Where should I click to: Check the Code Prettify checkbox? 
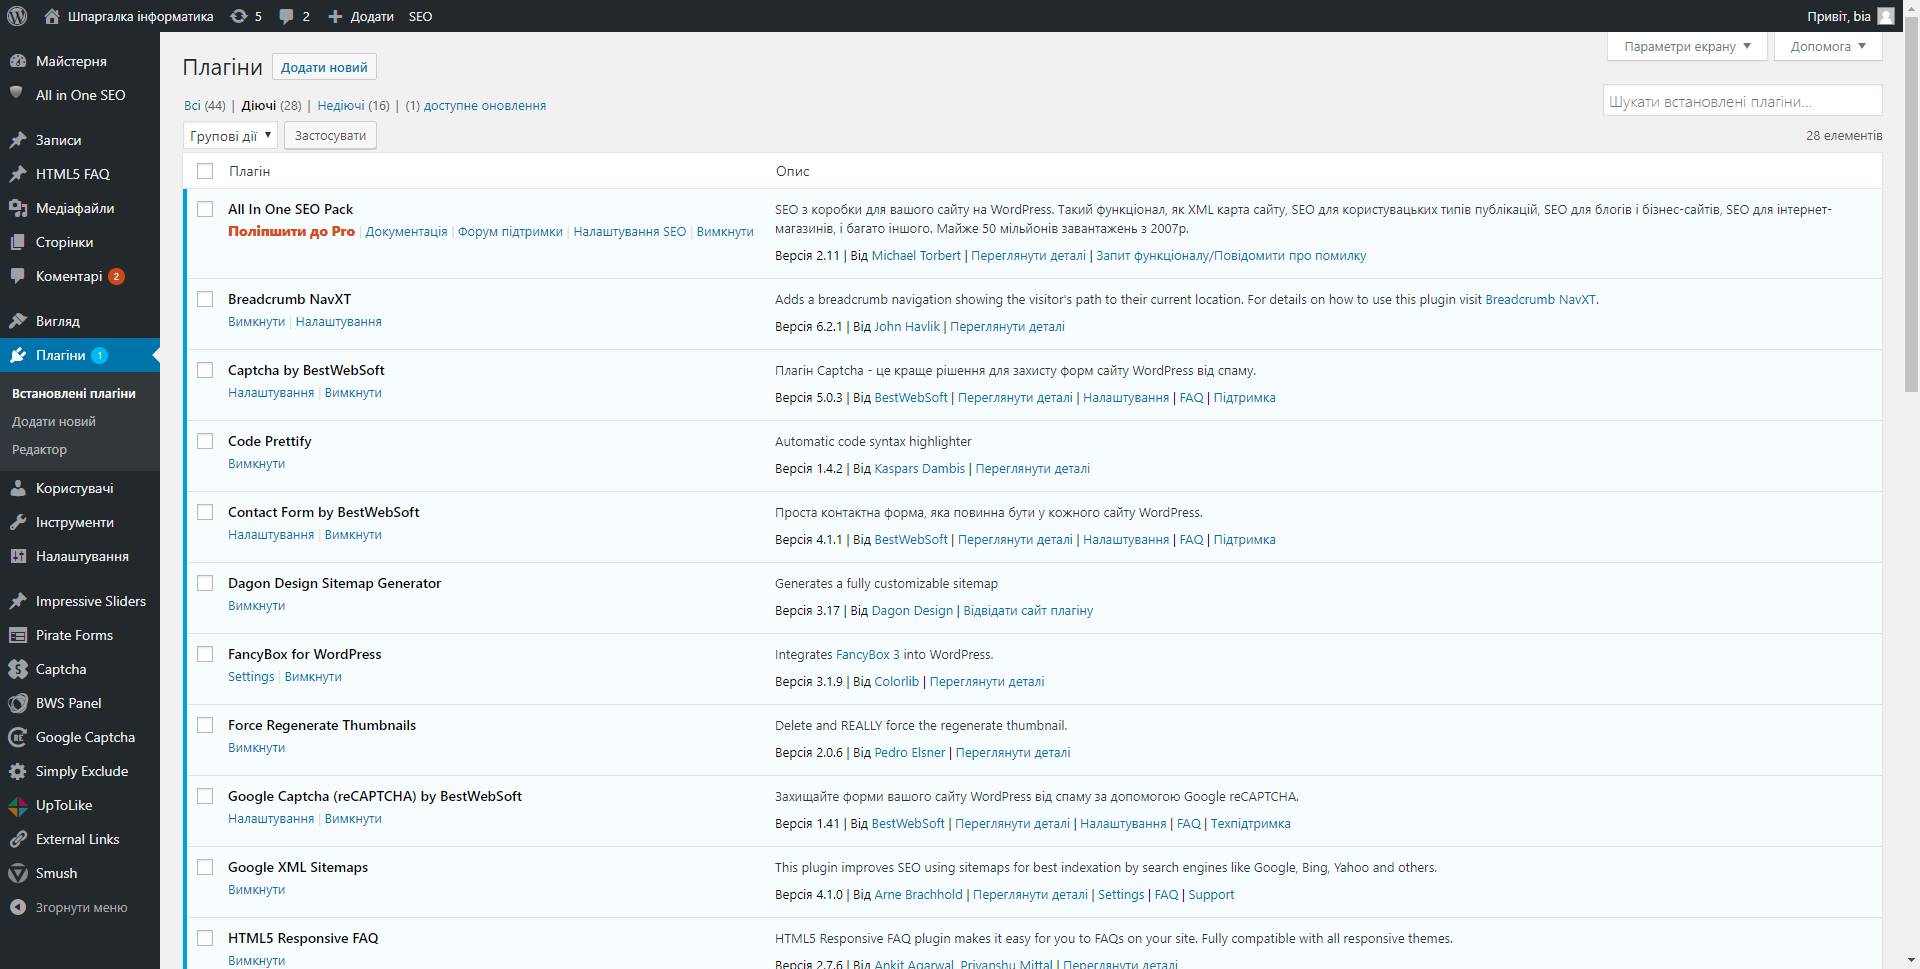[x=205, y=441]
